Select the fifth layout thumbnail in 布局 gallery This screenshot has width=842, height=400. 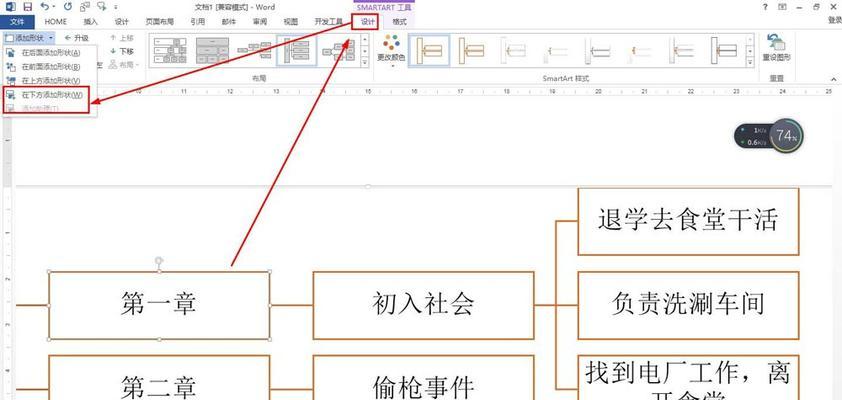pos(338,51)
